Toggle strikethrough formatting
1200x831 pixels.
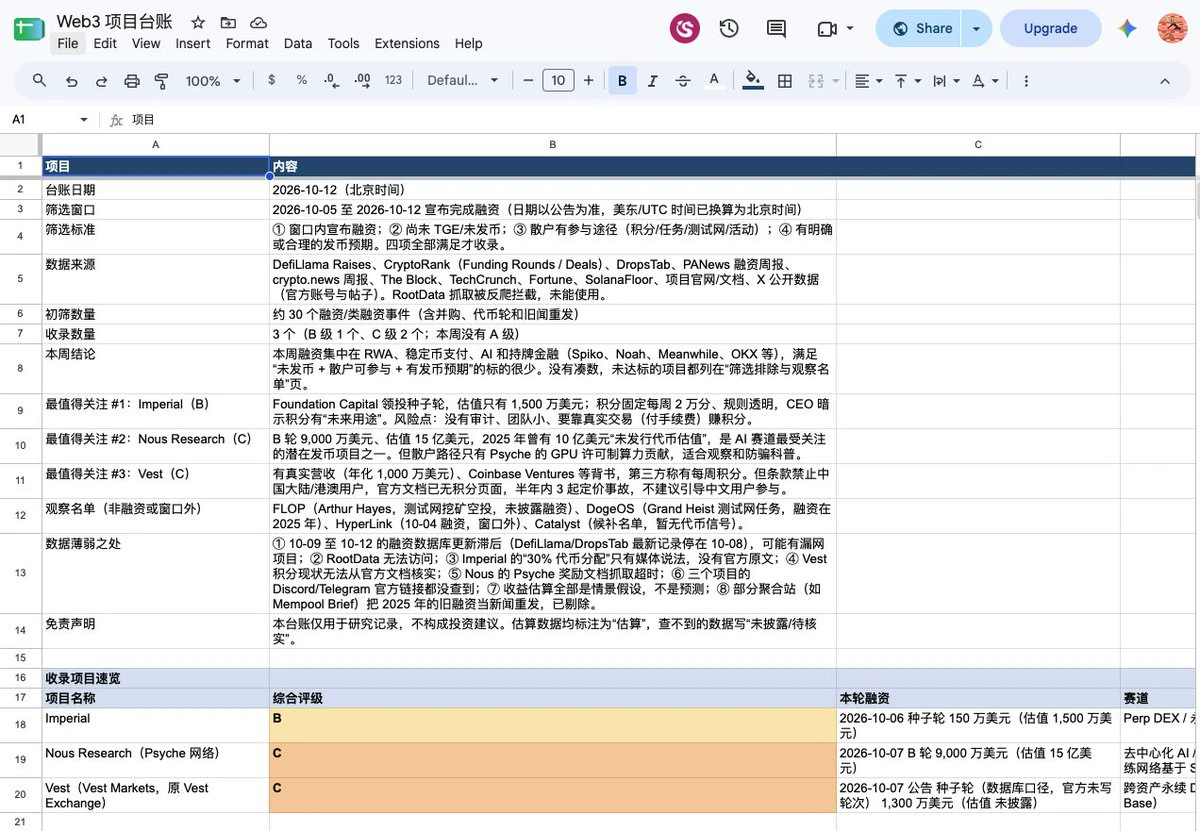click(683, 80)
